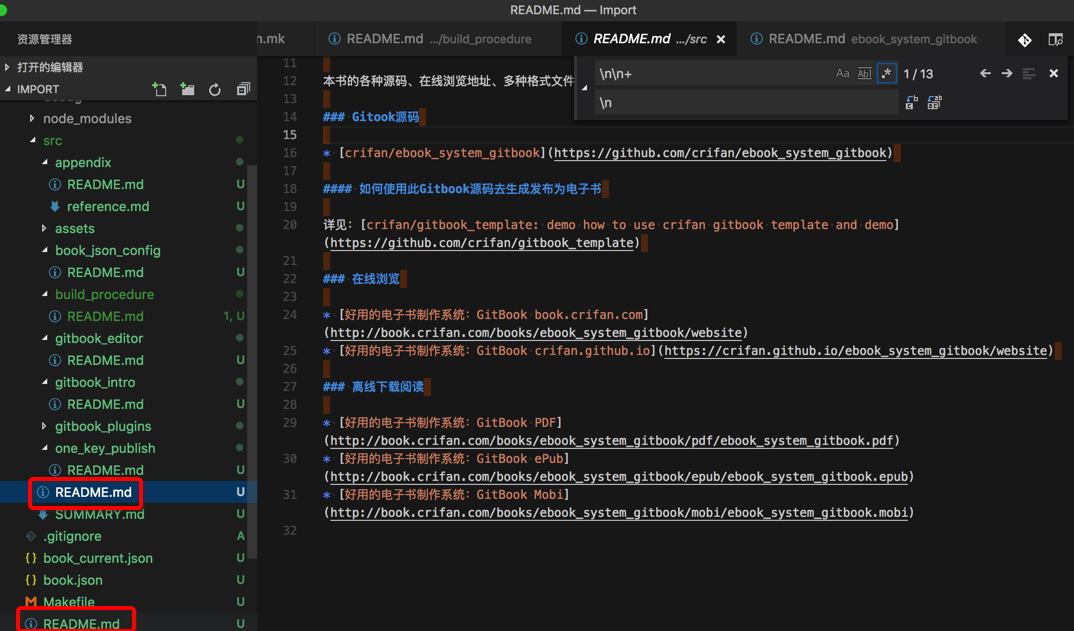Close the find and replace widget
Viewport: 1074px width, 631px height.
coord(1051,72)
